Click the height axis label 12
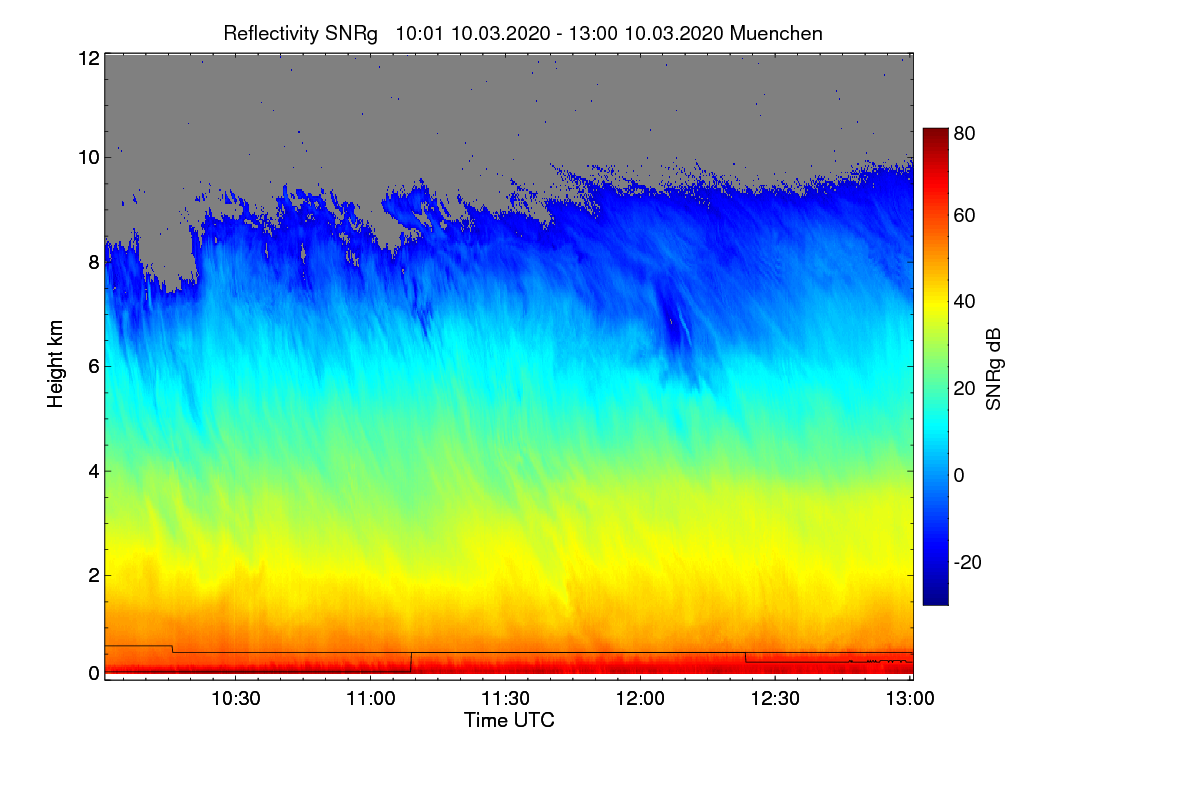Viewport: 1200px width, 800px height. (x=88, y=58)
